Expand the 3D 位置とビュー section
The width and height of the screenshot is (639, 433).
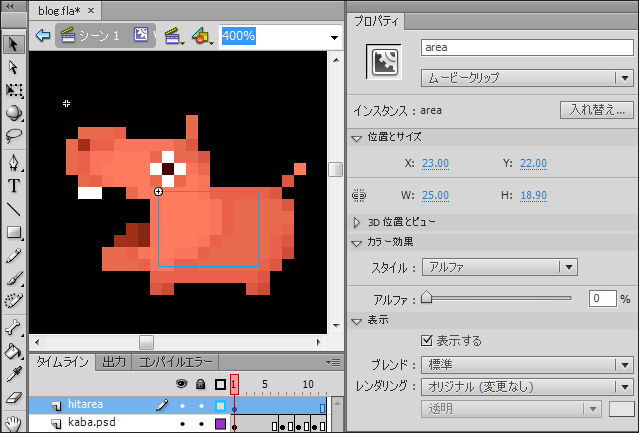pos(359,221)
